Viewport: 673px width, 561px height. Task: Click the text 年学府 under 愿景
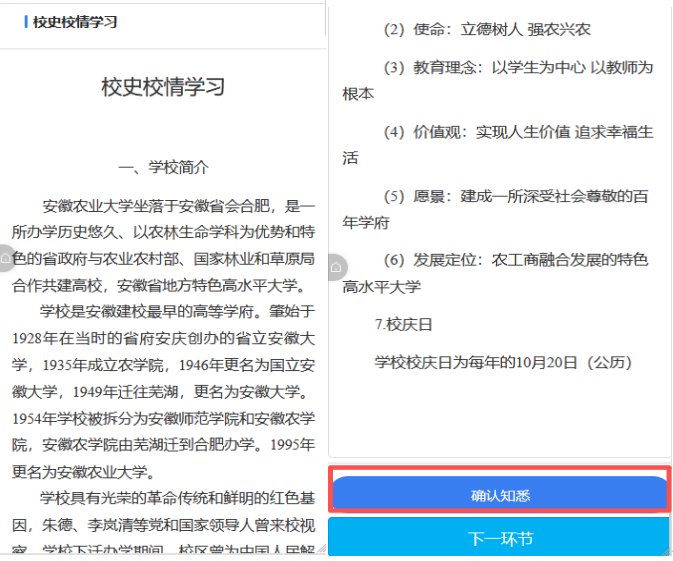pyautogui.click(x=366, y=223)
